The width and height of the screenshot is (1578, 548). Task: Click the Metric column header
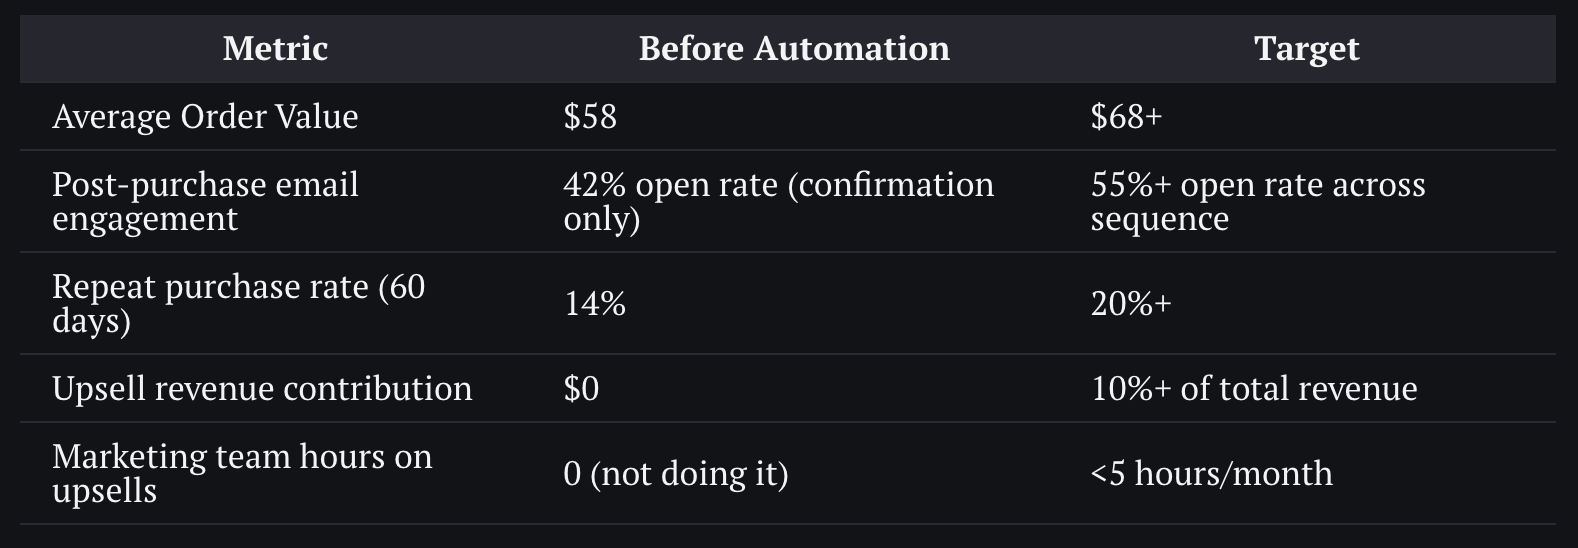click(275, 48)
